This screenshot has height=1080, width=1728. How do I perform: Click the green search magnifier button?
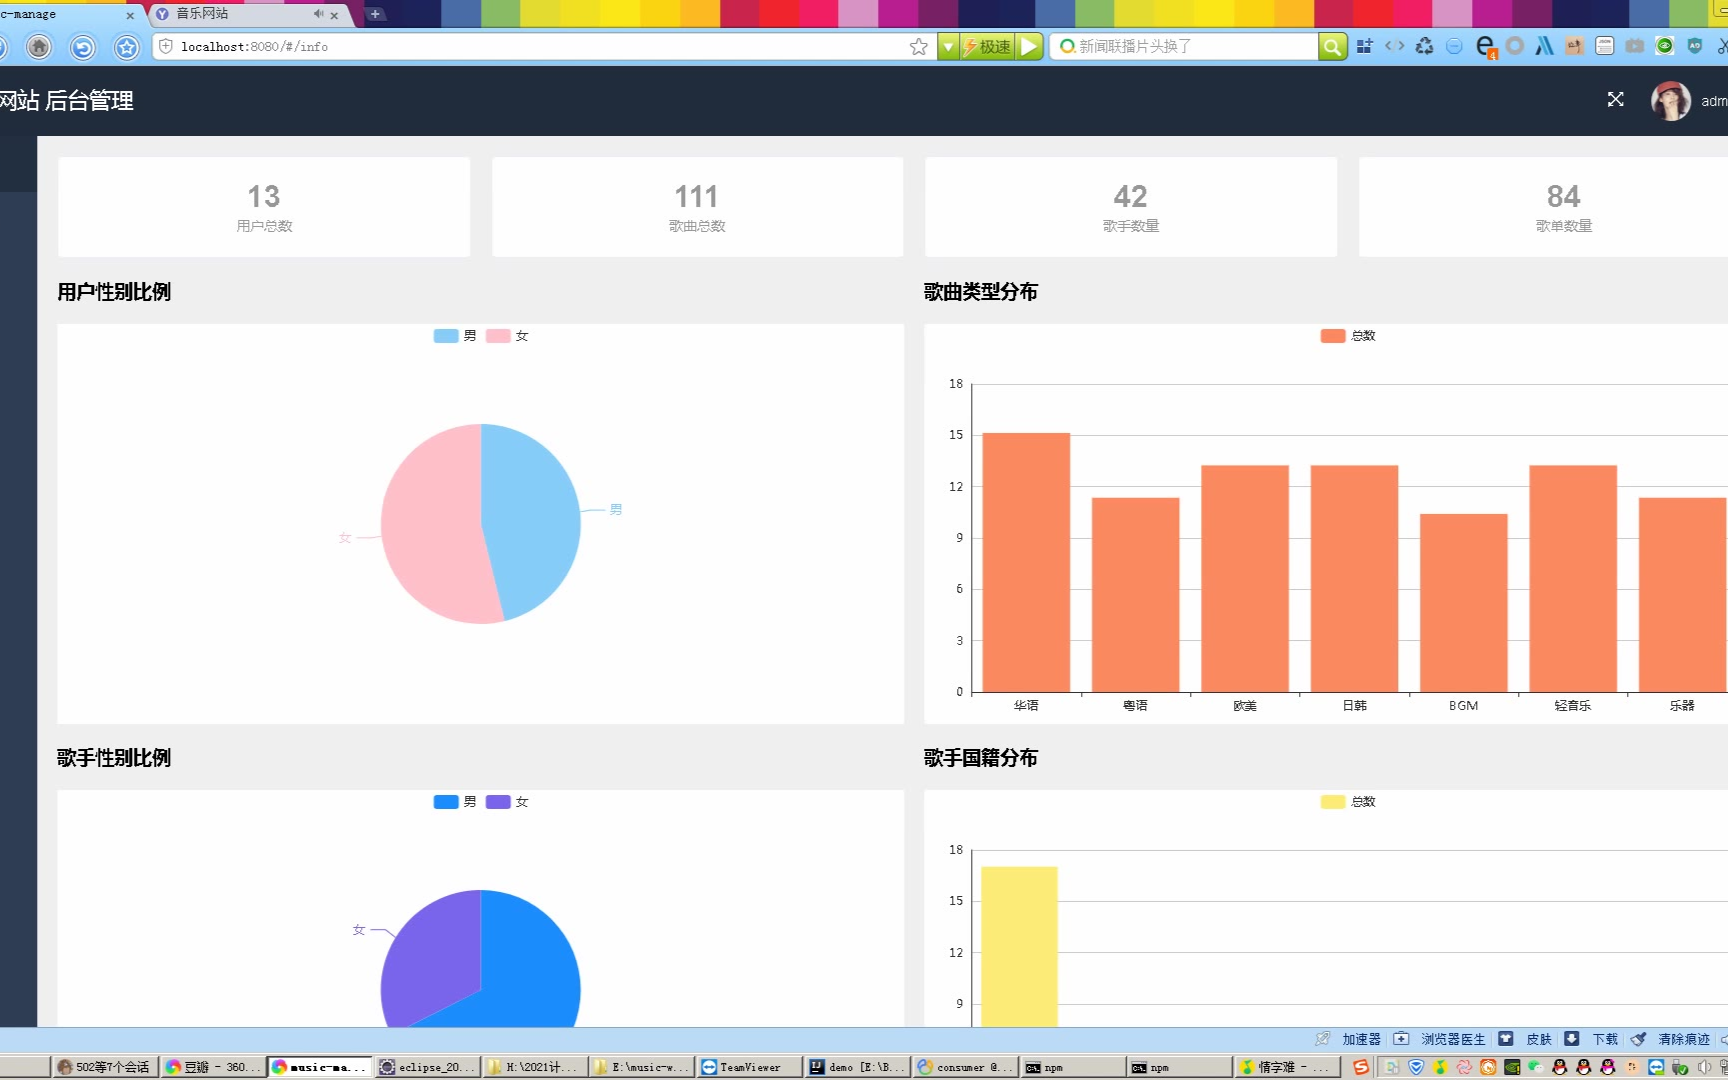click(x=1332, y=47)
